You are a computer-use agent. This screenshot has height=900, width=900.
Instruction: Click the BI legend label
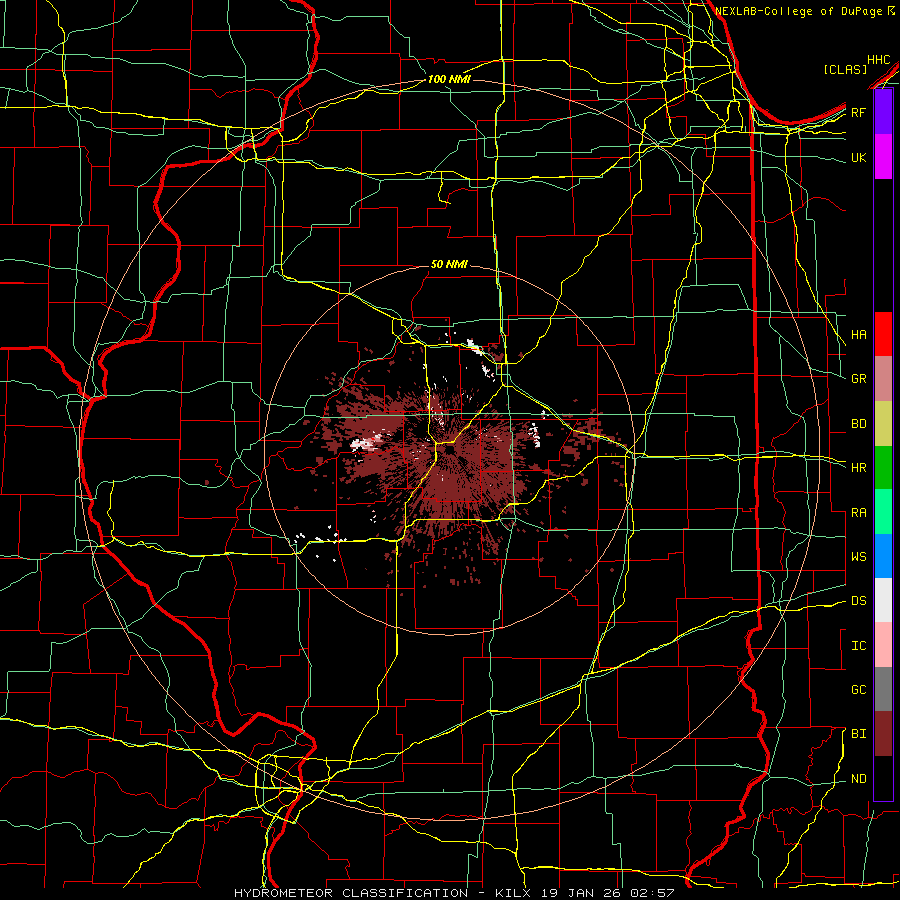point(859,734)
